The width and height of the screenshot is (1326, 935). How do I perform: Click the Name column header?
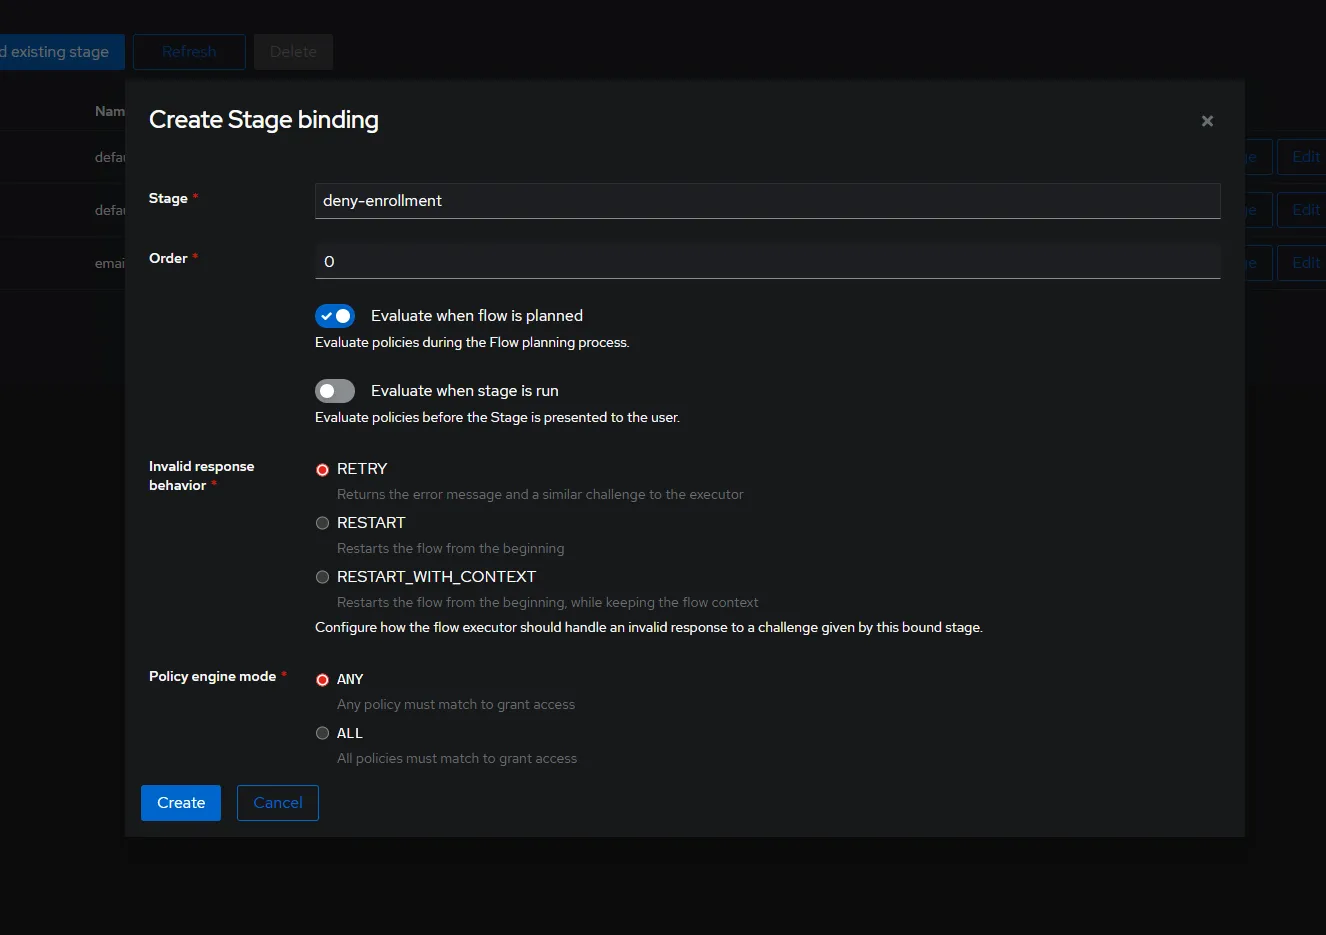[x=109, y=111]
